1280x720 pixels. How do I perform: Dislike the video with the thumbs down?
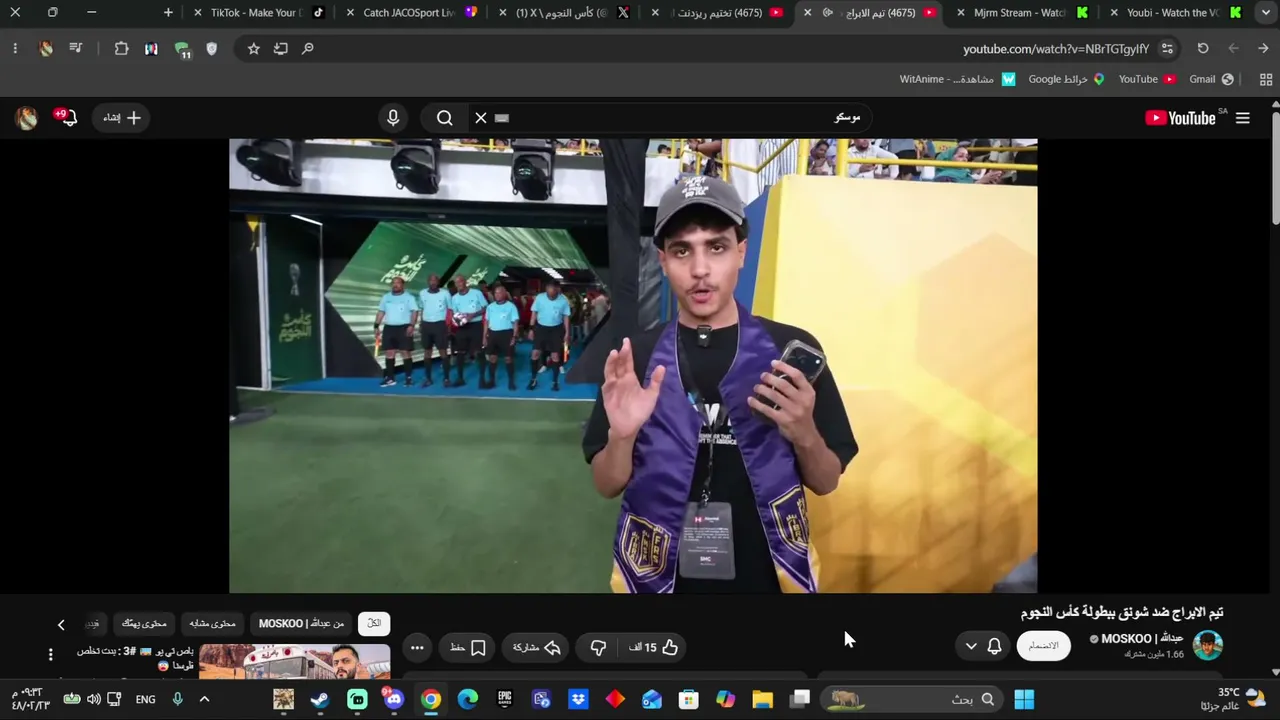pos(598,647)
